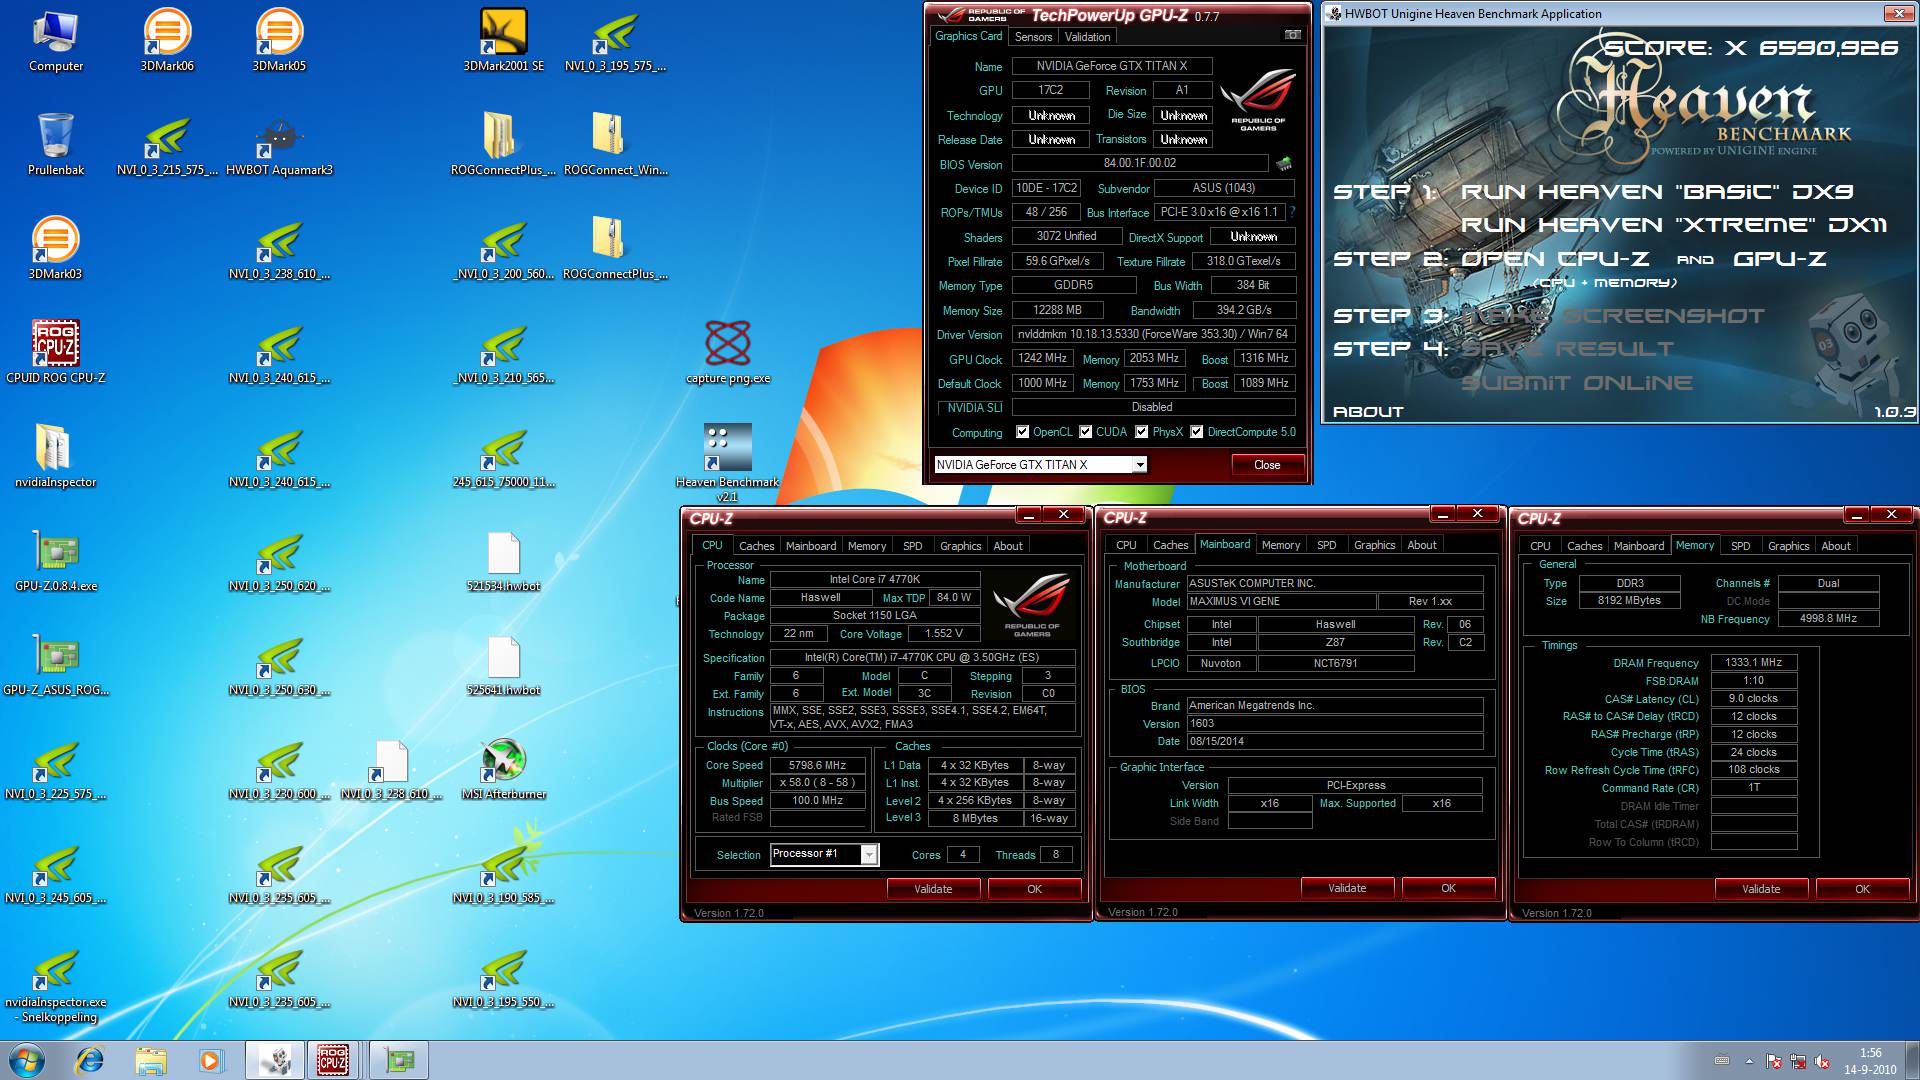Open Windows Media Player taskbar icon
This screenshot has width=1920, height=1080.
[210, 1060]
